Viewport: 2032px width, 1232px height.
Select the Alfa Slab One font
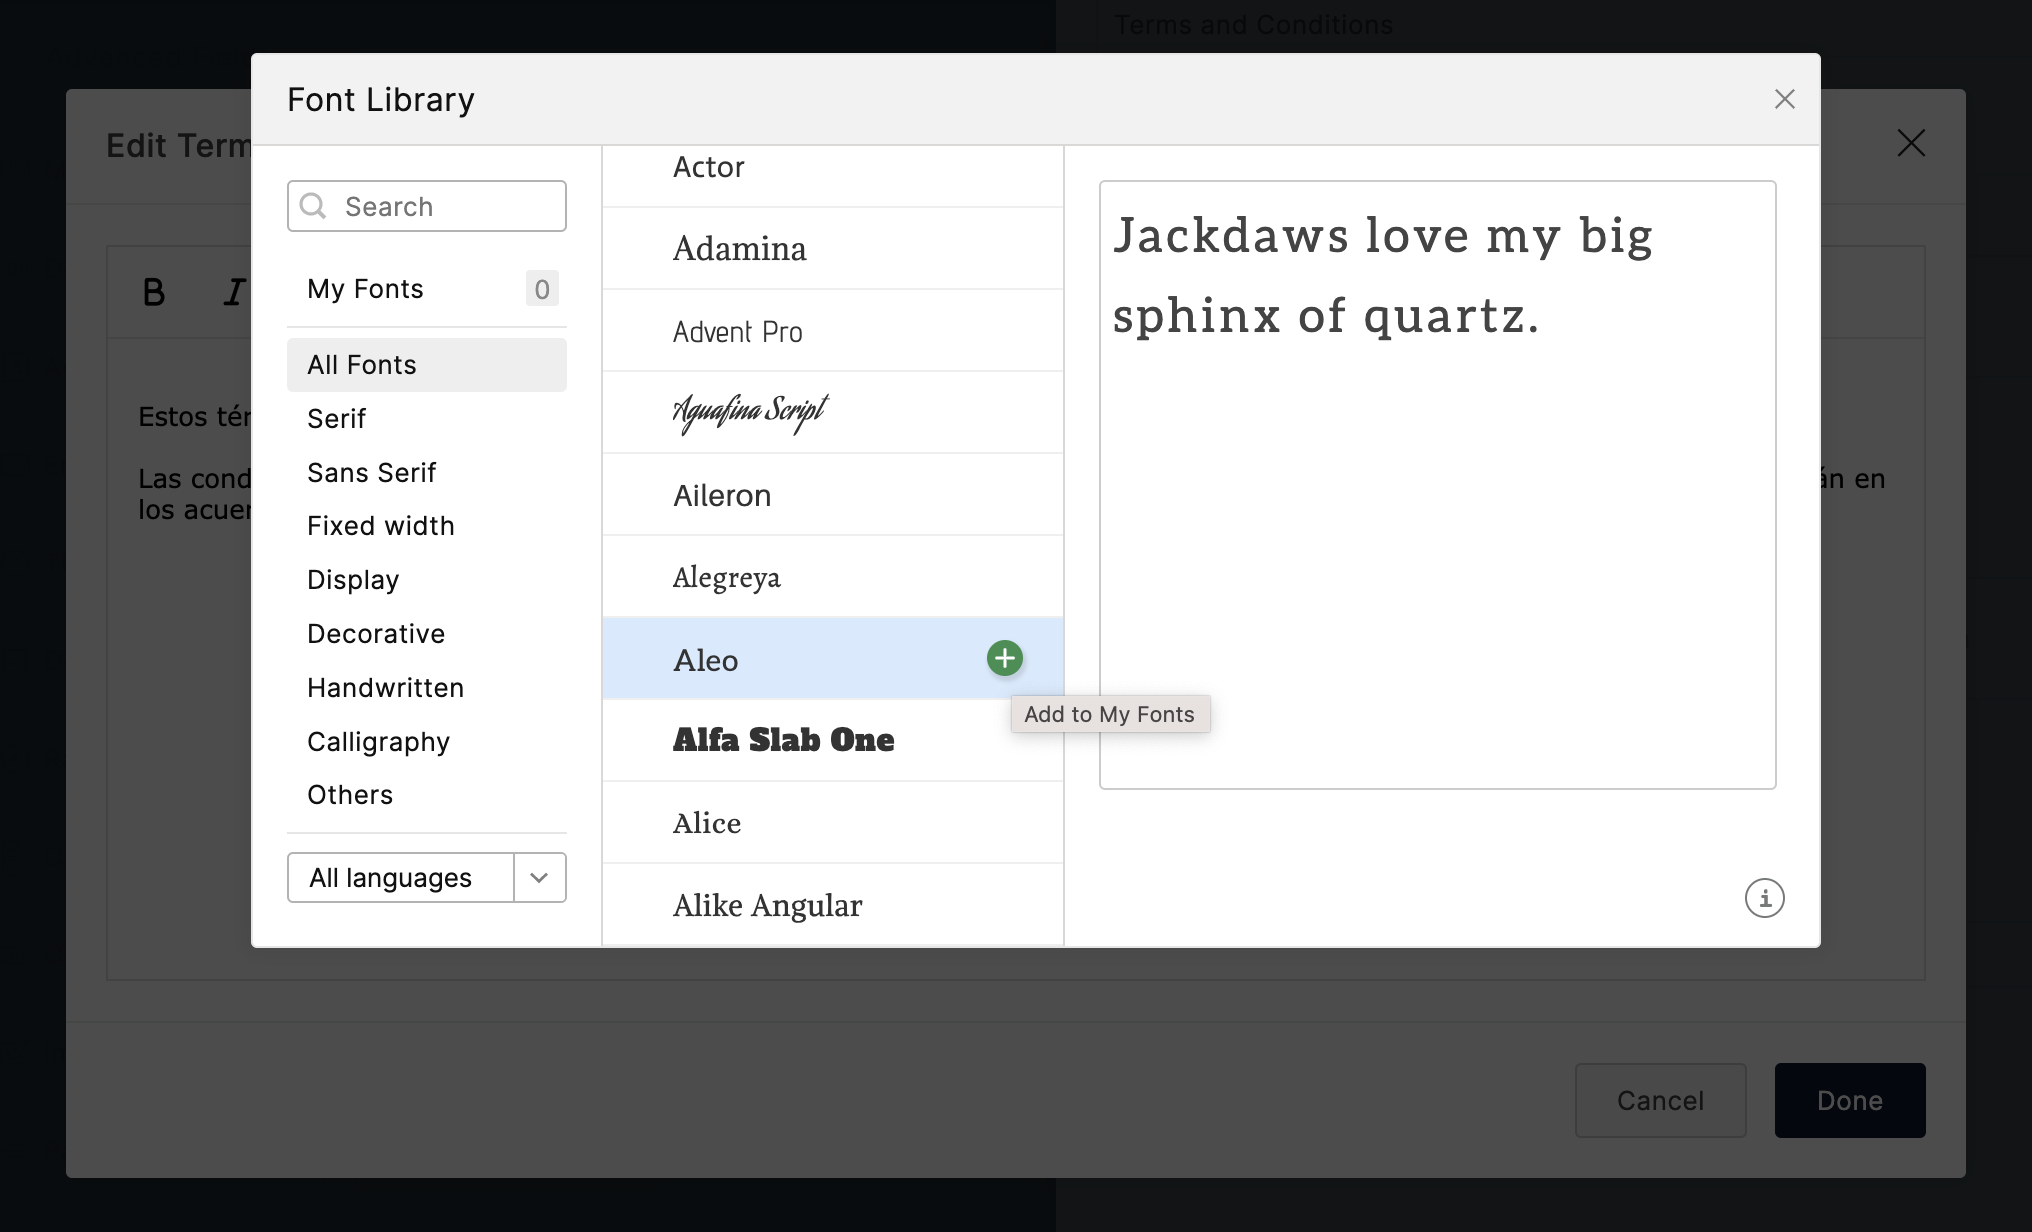point(783,740)
